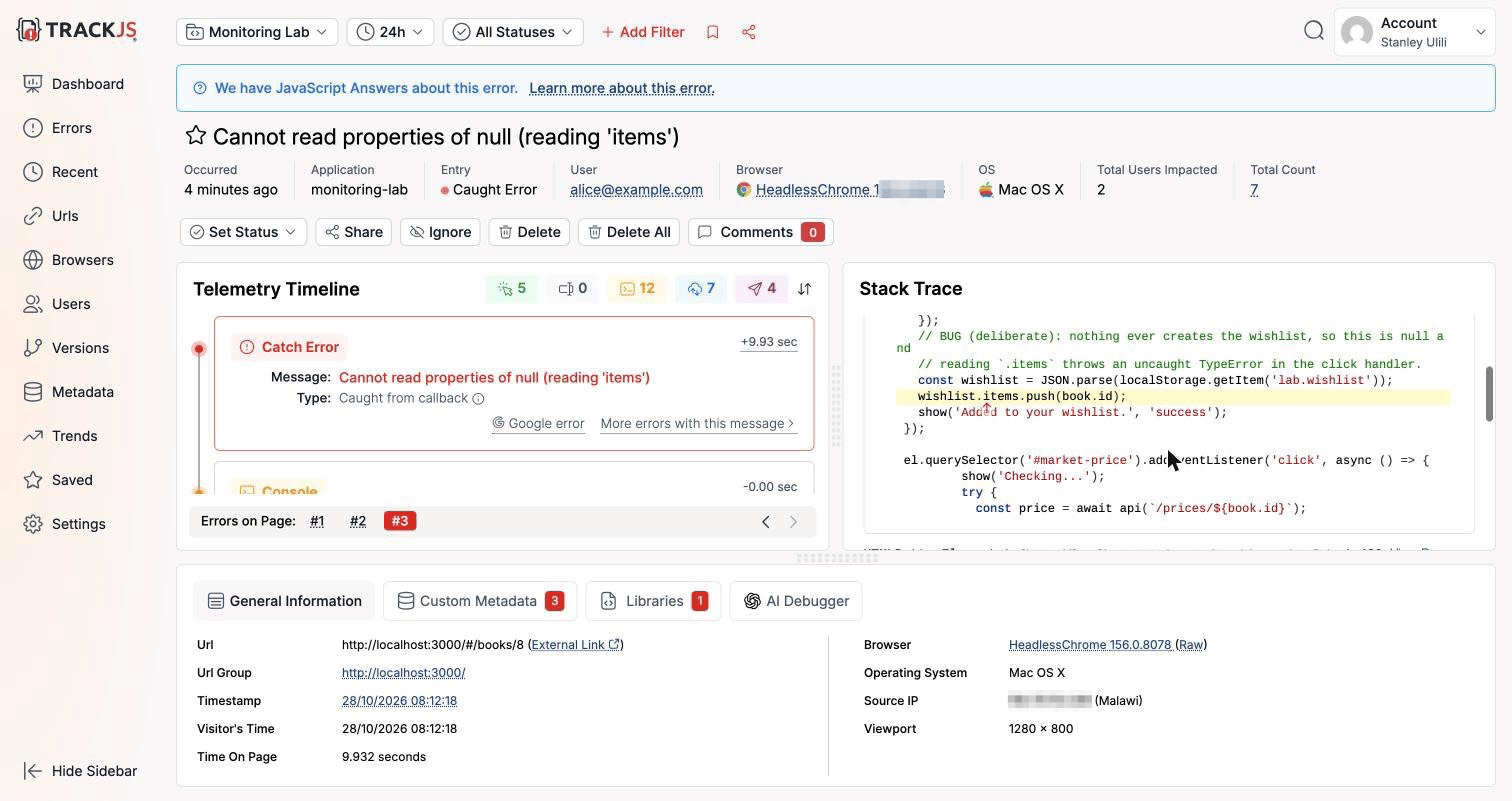
Task: Click Delete All button
Action: coord(629,232)
